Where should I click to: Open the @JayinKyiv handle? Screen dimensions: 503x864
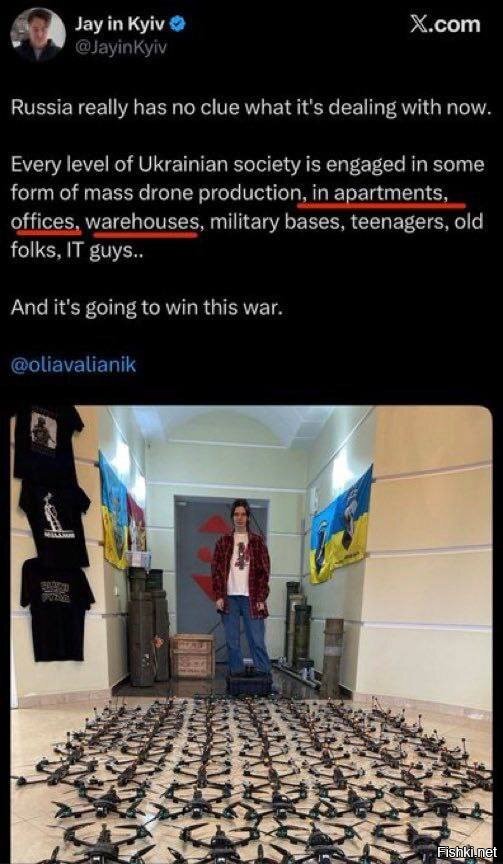(121, 48)
